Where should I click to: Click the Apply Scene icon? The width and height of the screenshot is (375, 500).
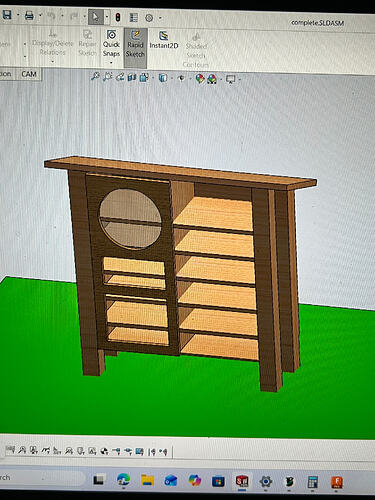(212, 79)
